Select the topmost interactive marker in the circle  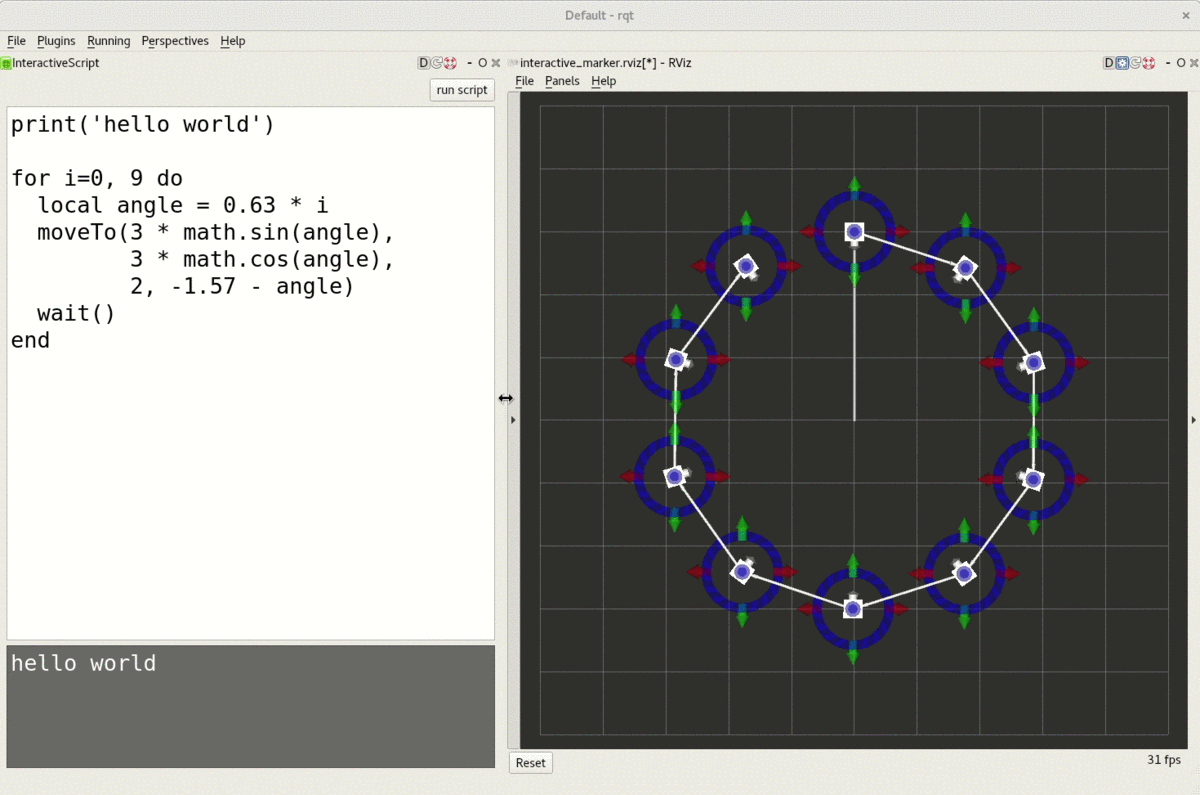click(854, 232)
